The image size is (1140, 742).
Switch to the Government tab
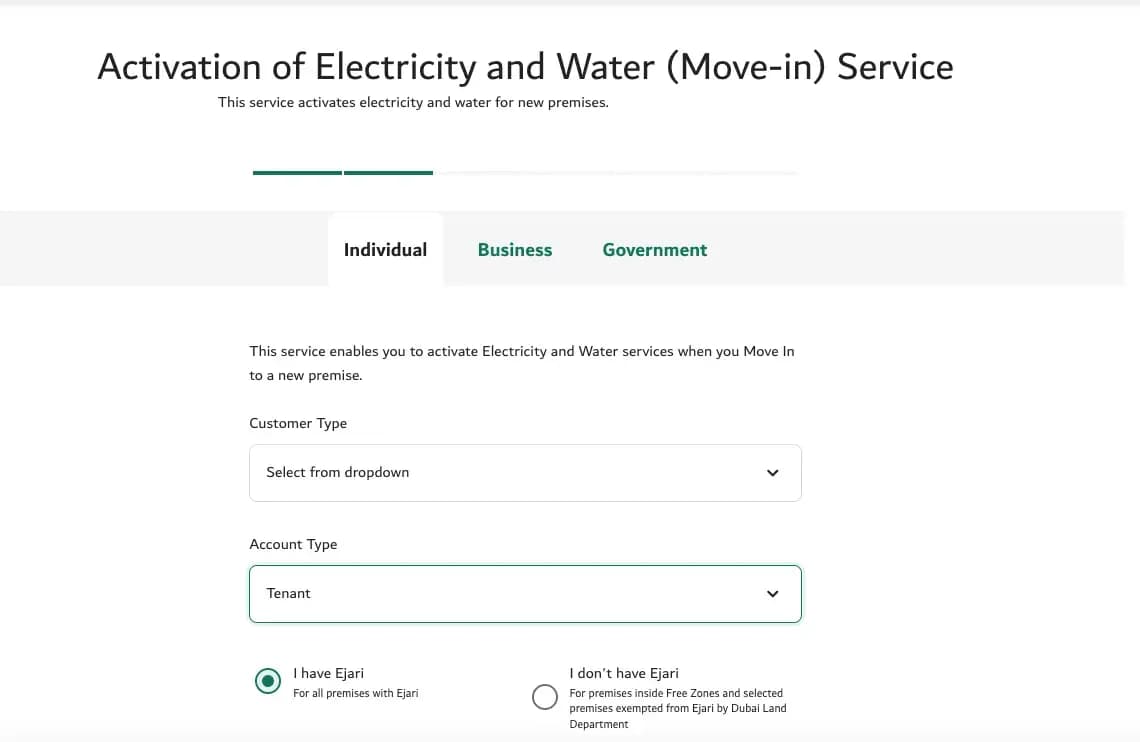click(x=654, y=249)
